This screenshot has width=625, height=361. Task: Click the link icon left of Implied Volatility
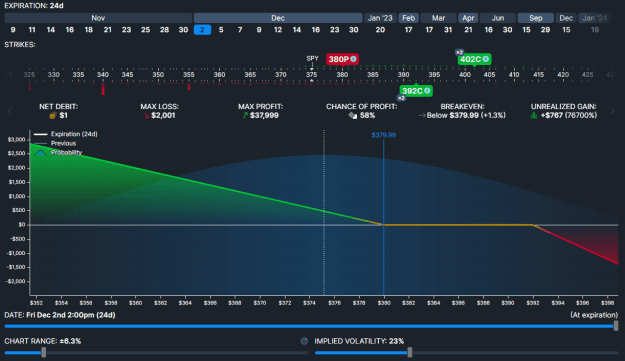(x=304, y=341)
